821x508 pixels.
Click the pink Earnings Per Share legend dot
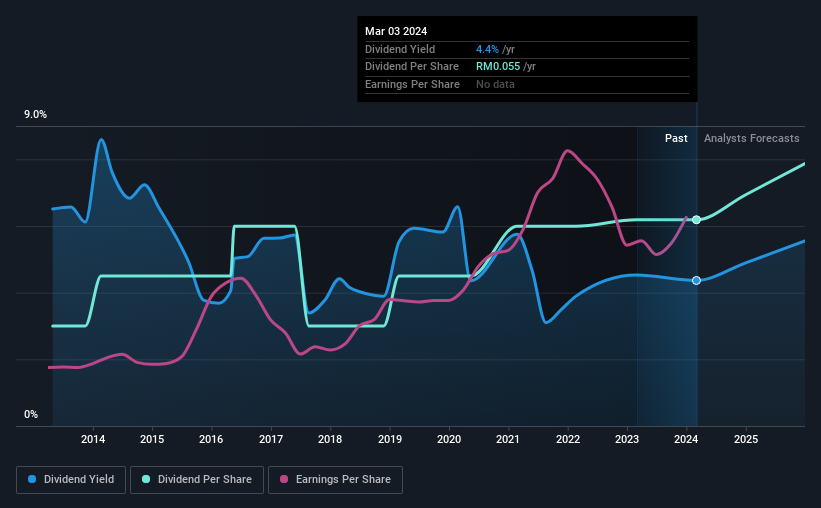coord(284,479)
